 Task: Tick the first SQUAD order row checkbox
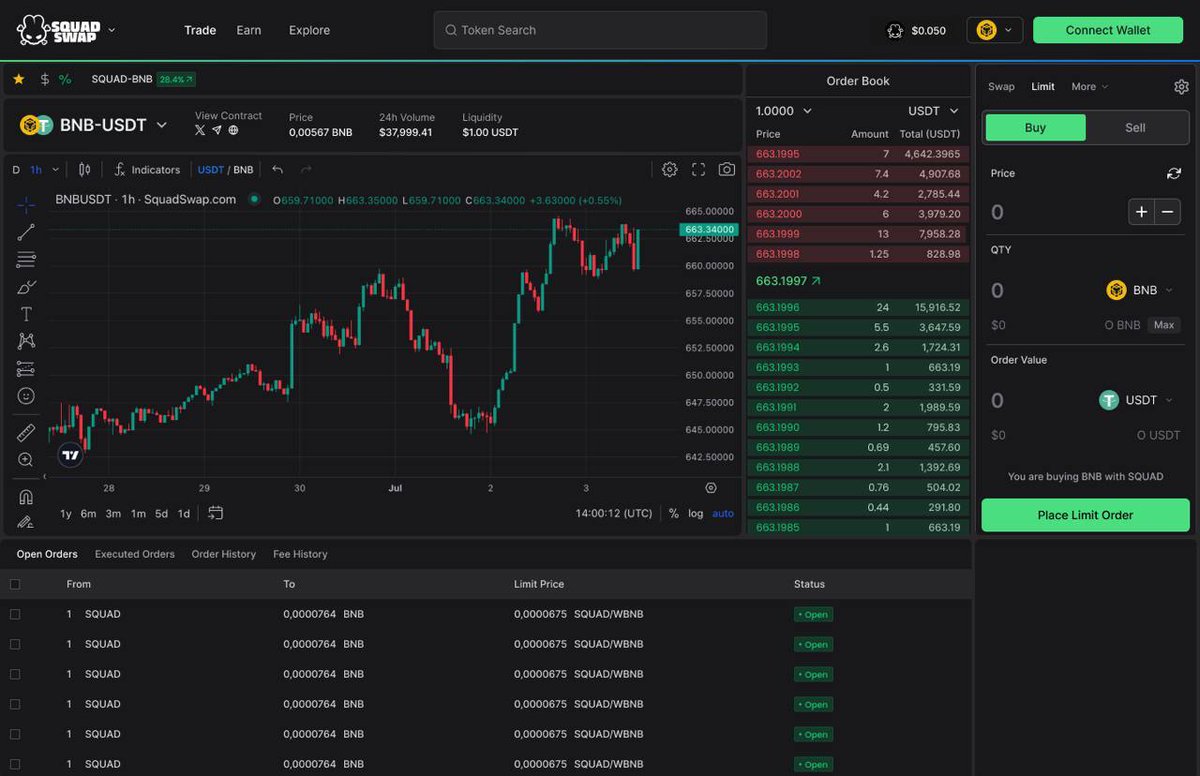click(x=15, y=614)
